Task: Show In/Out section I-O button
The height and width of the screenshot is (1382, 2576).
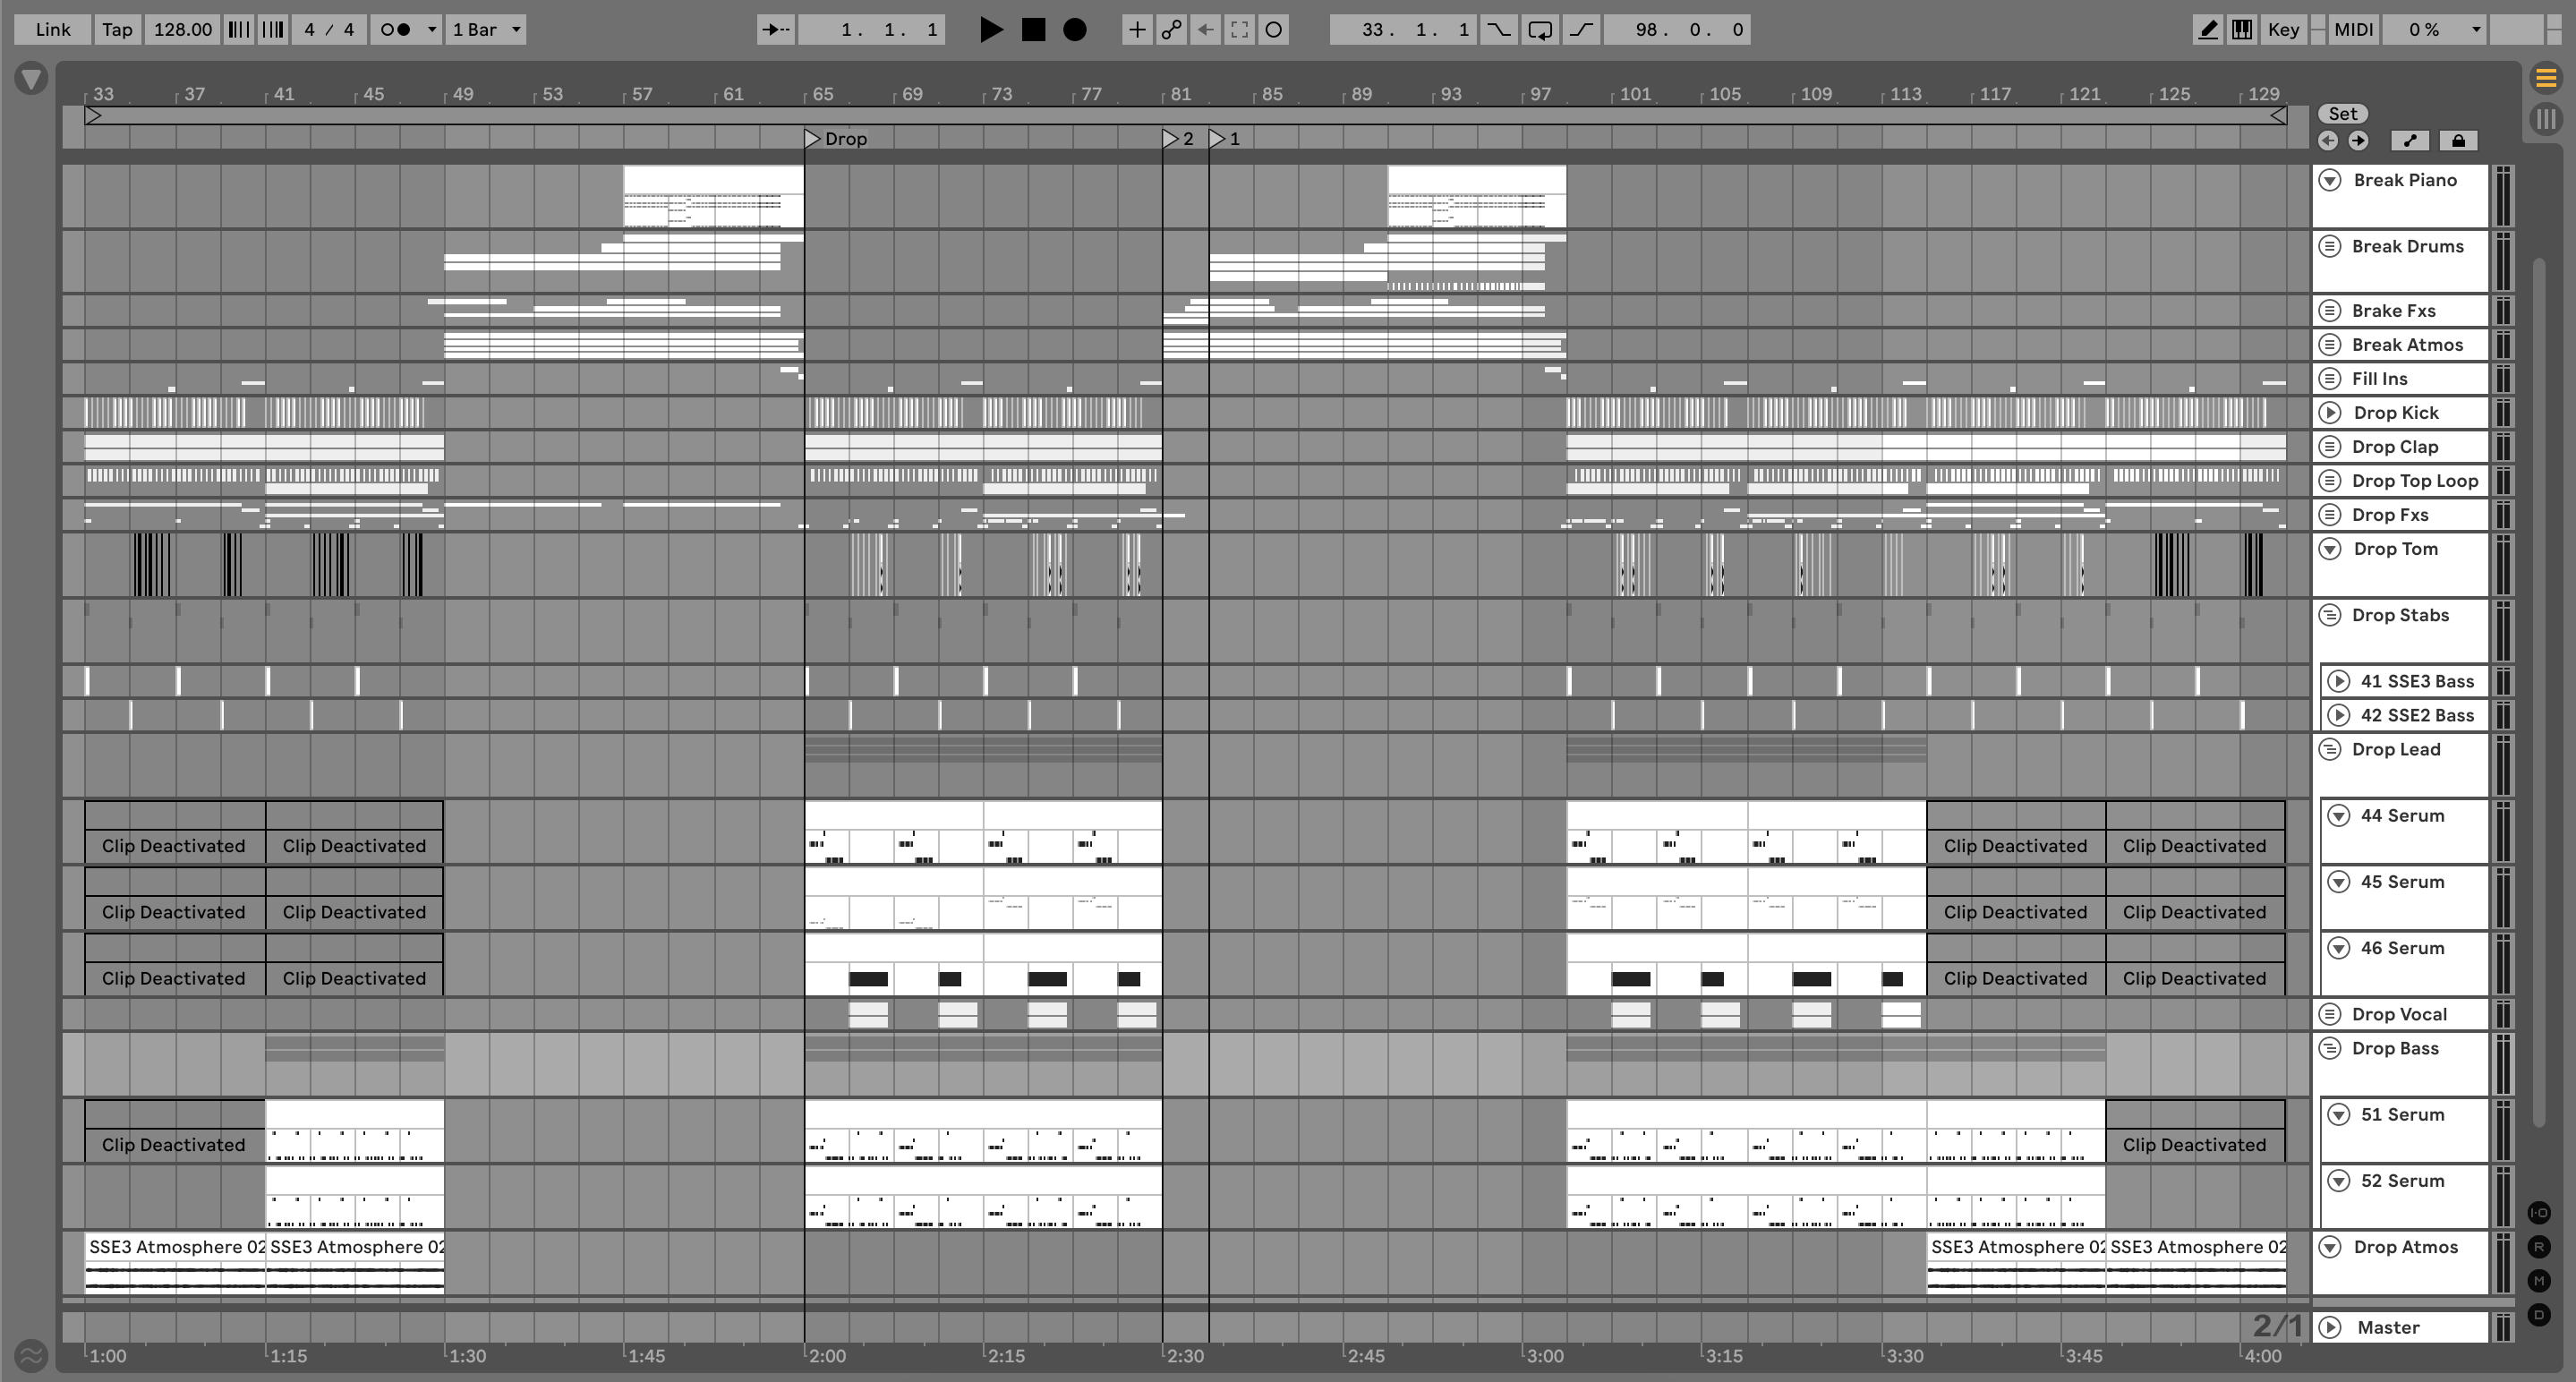Action: click(2539, 1212)
